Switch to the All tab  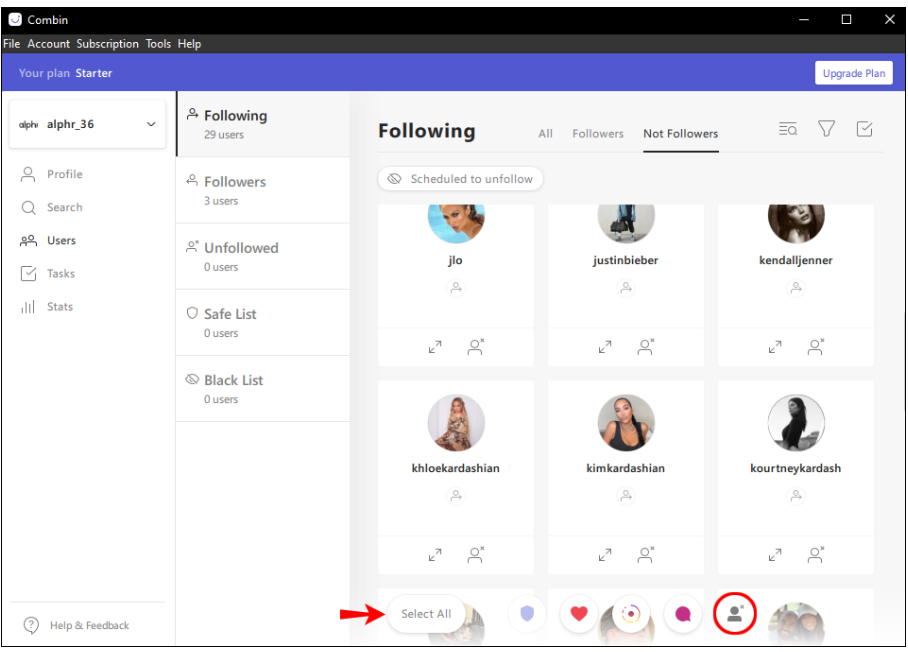[x=545, y=134]
